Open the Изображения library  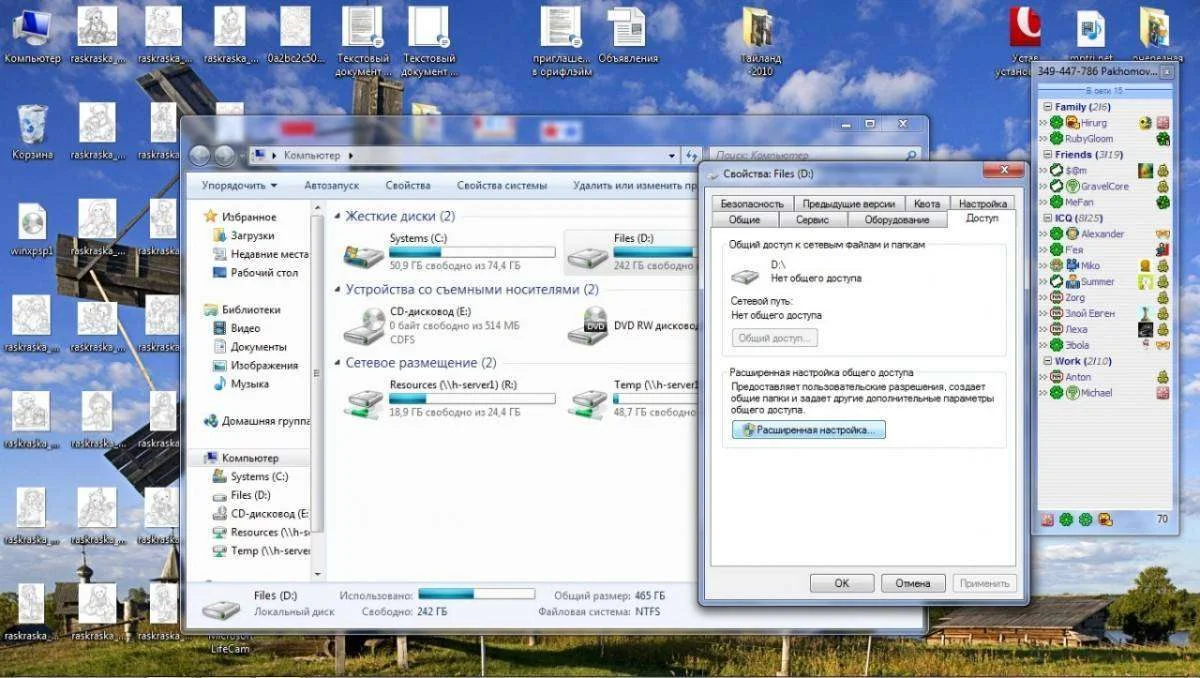(255, 365)
